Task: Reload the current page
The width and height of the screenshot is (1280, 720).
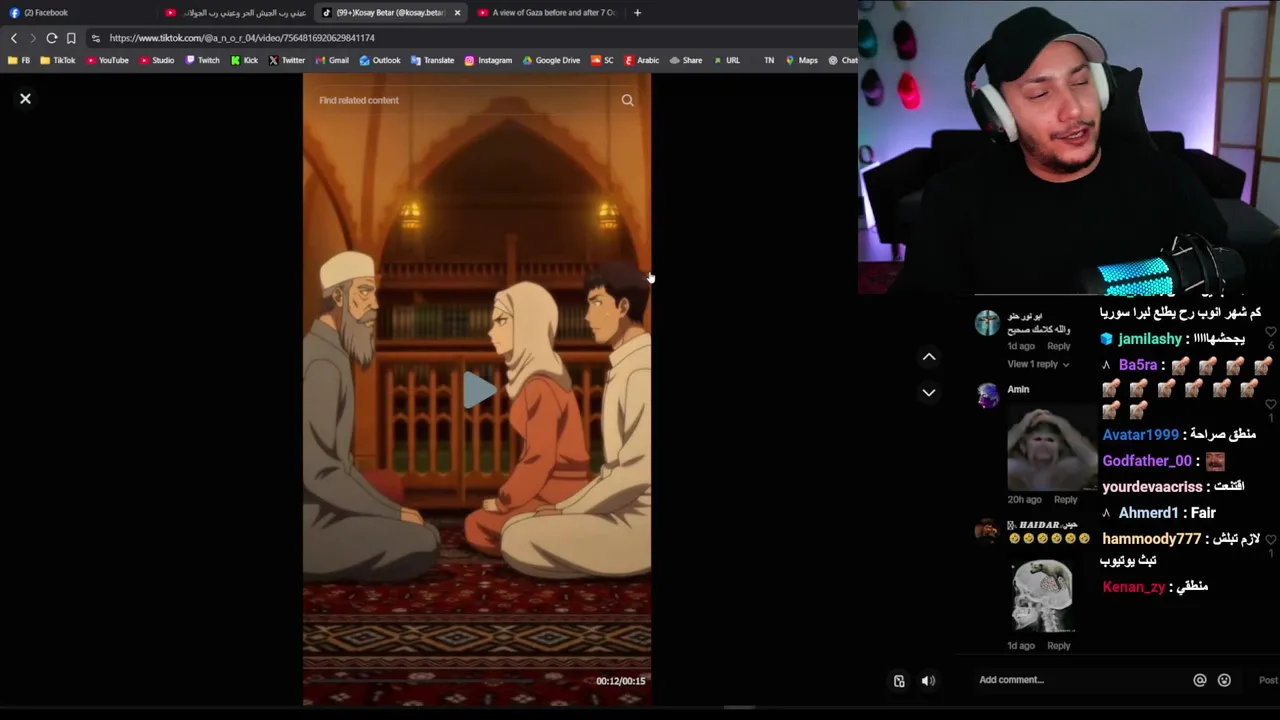Action: coord(51,38)
